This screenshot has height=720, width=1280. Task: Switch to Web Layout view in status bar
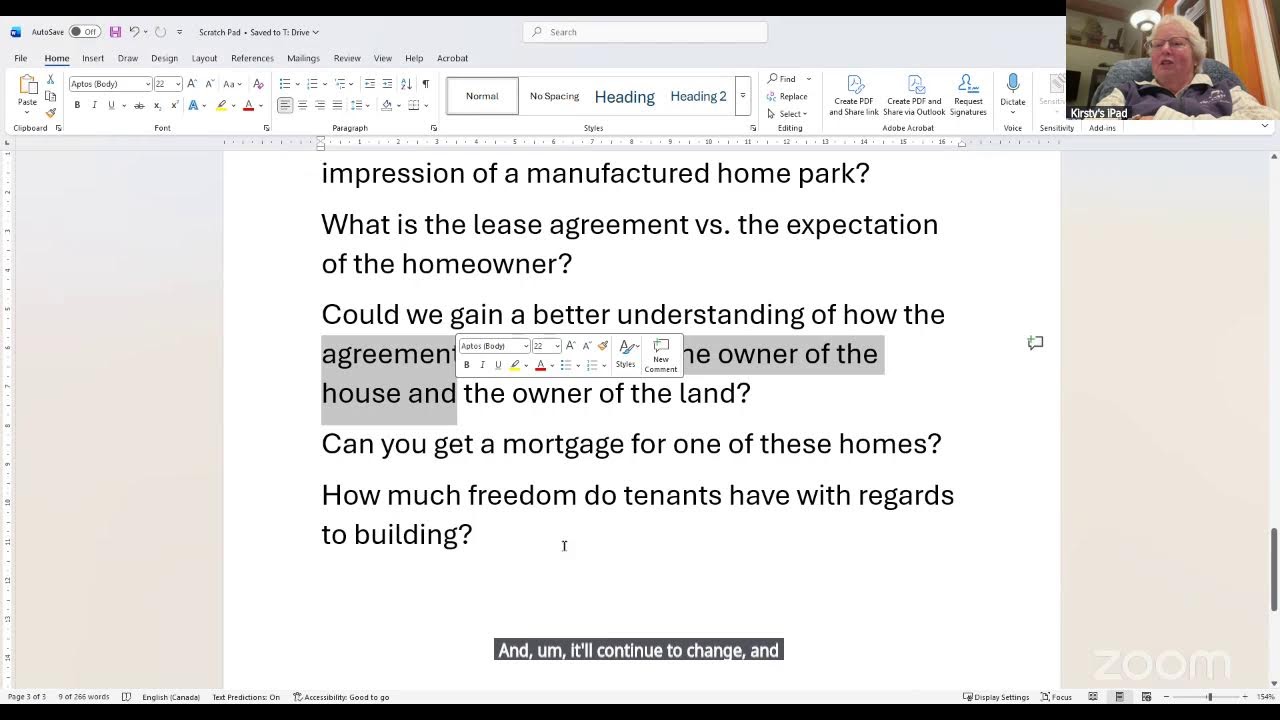[x=1146, y=697]
